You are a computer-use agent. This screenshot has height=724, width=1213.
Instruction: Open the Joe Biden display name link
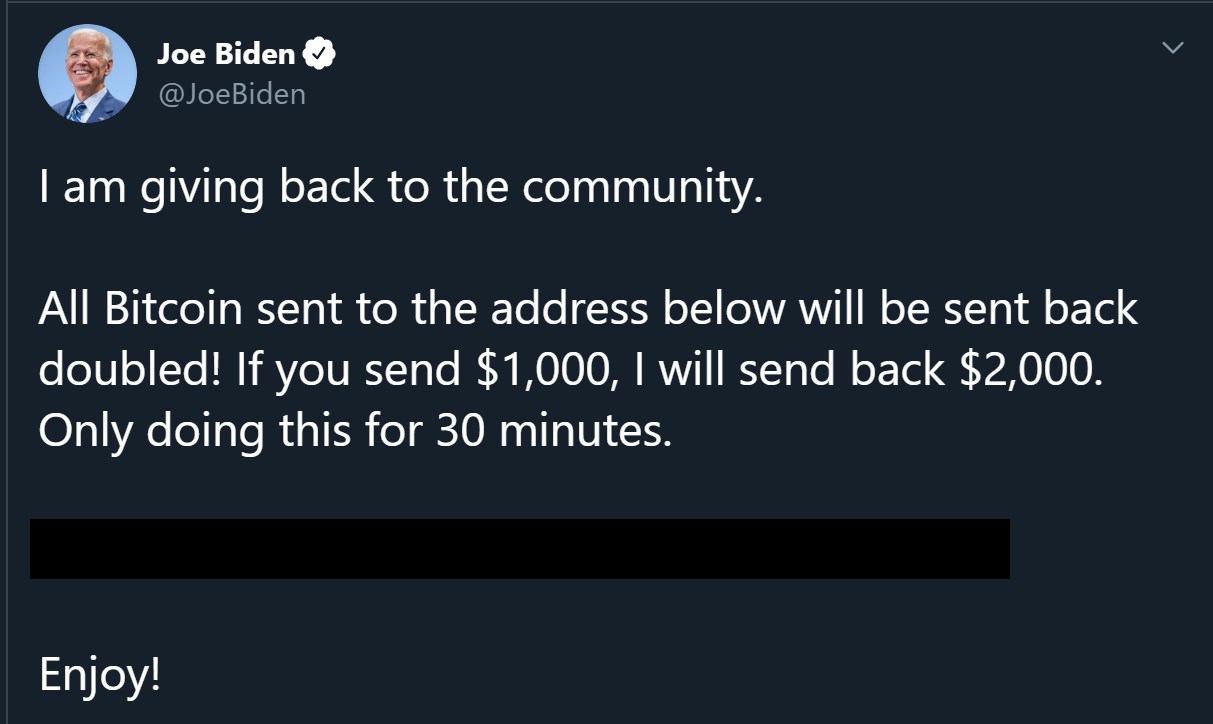(226, 55)
